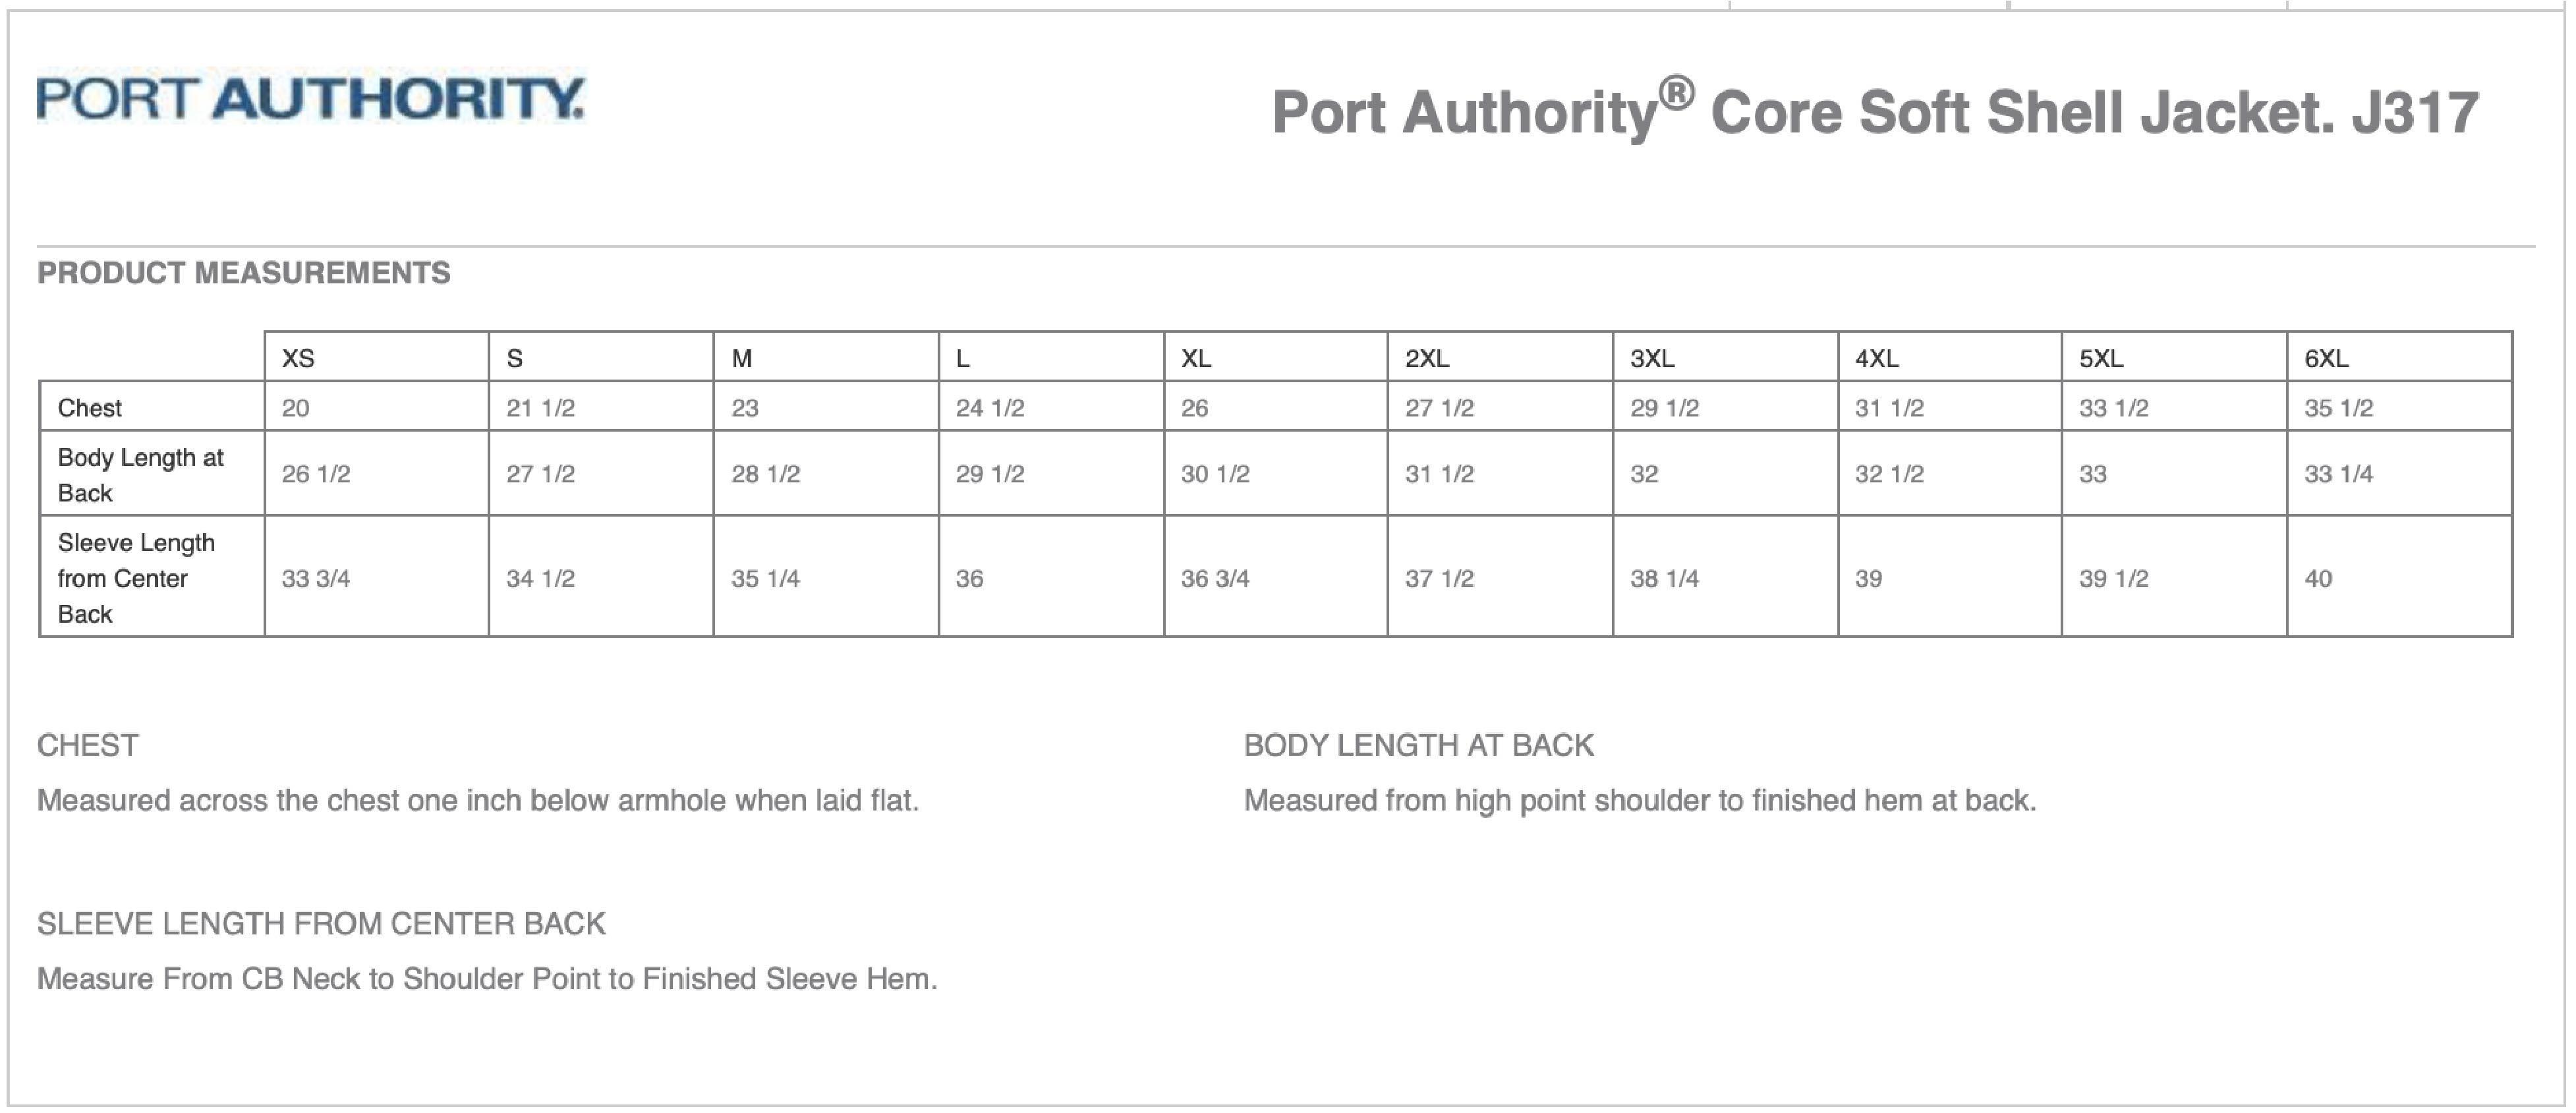The height and width of the screenshot is (1113, 2576).
Task: Click the chest value 20 for XS
Action: 296,408
